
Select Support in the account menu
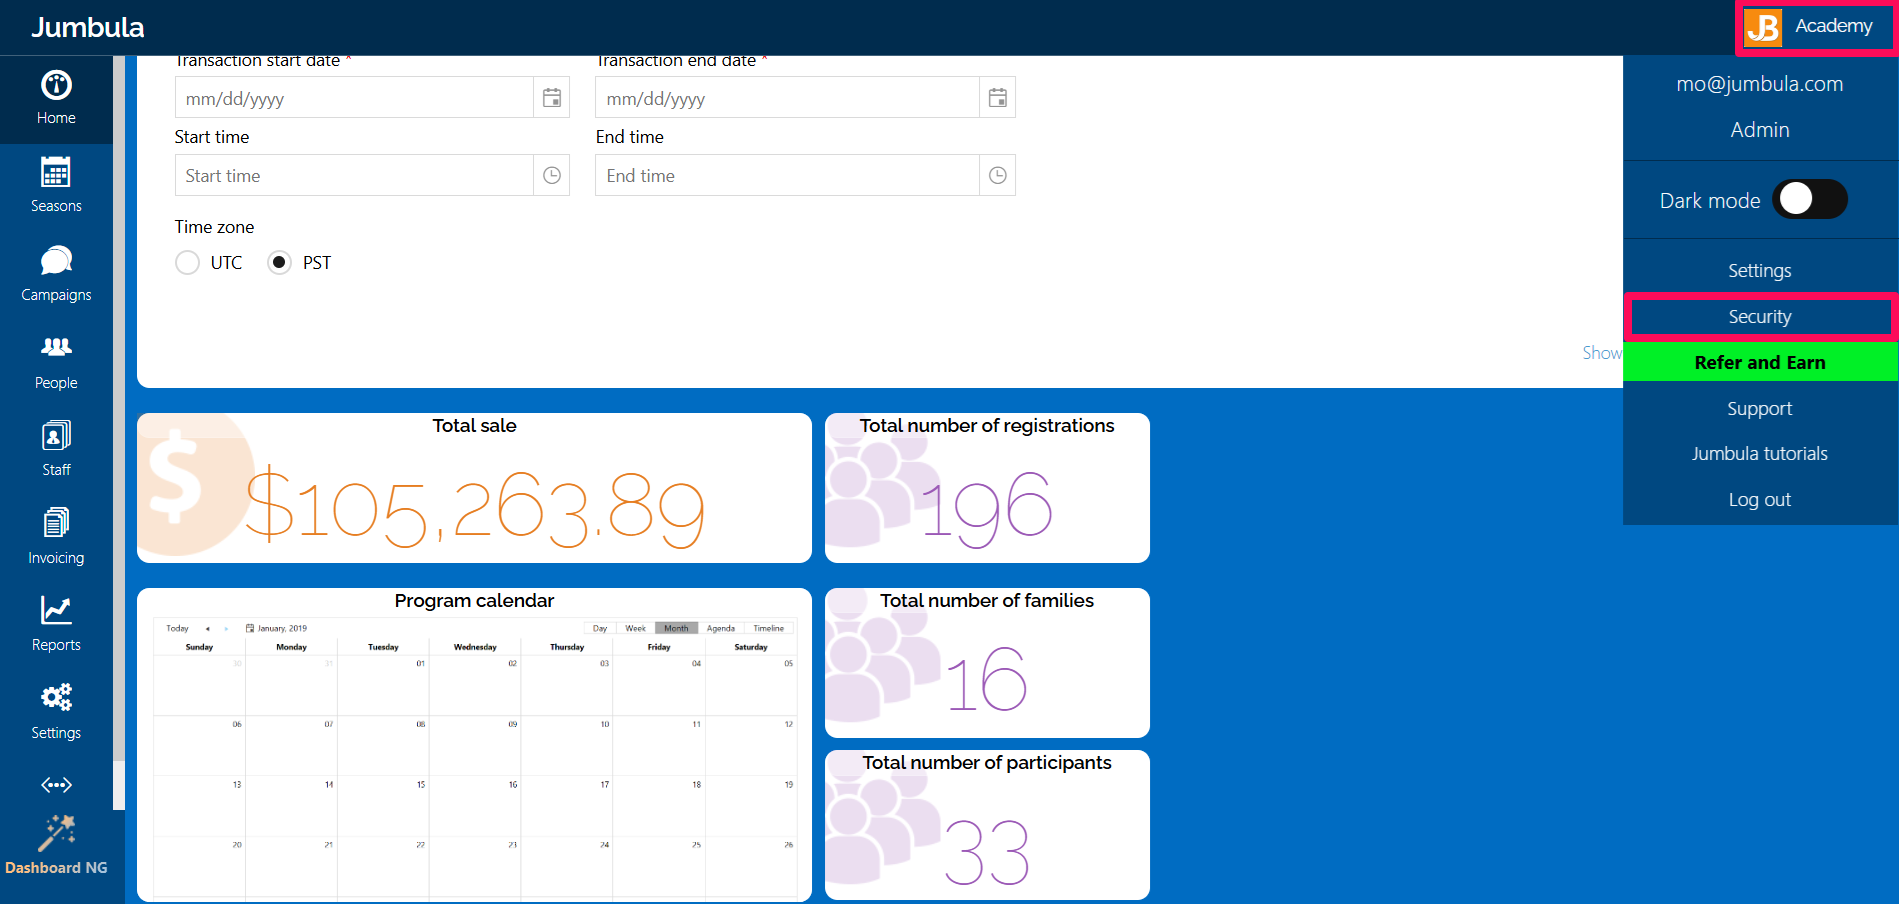coord(1760,408)
